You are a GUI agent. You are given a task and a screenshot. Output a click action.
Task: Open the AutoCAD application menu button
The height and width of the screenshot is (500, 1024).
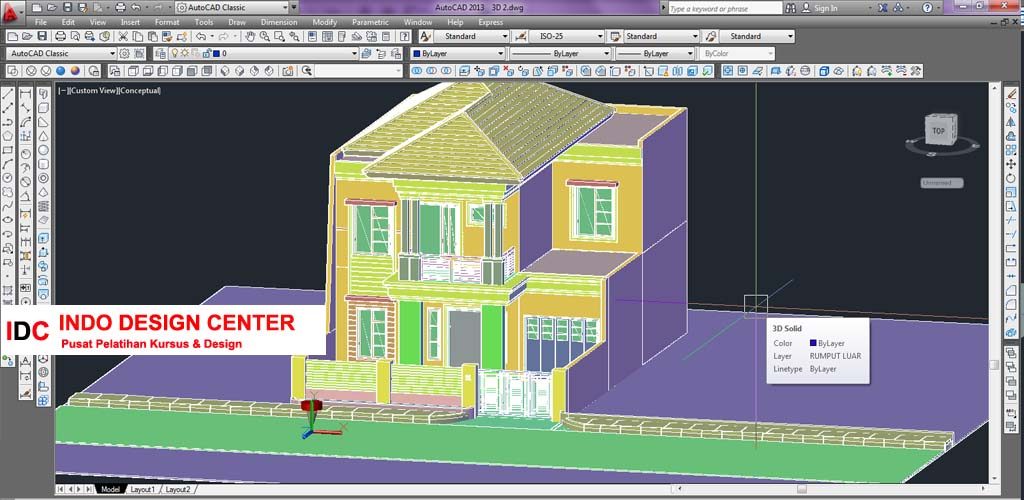(12, 12)
